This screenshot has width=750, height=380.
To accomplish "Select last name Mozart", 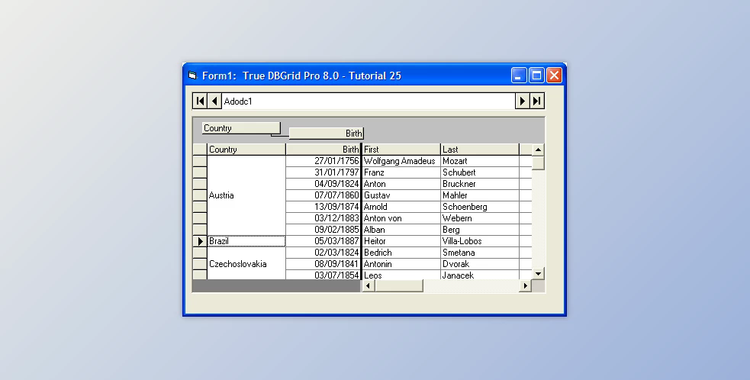I will pyautogui.click(x=480, y=161).
